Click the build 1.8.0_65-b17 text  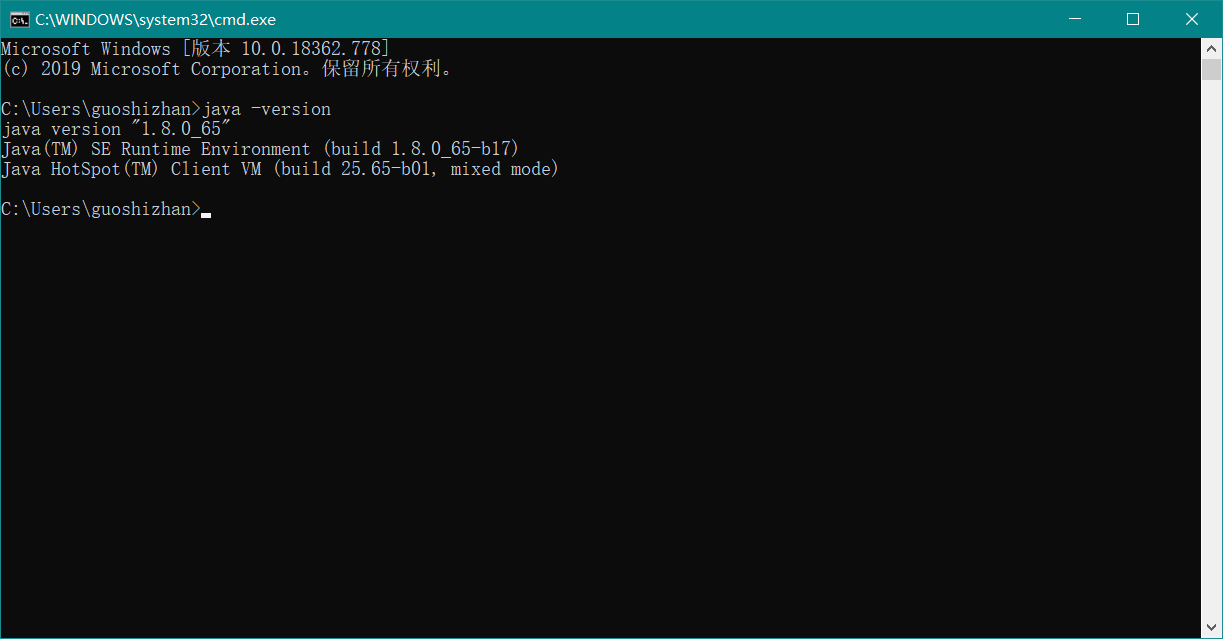420,149
